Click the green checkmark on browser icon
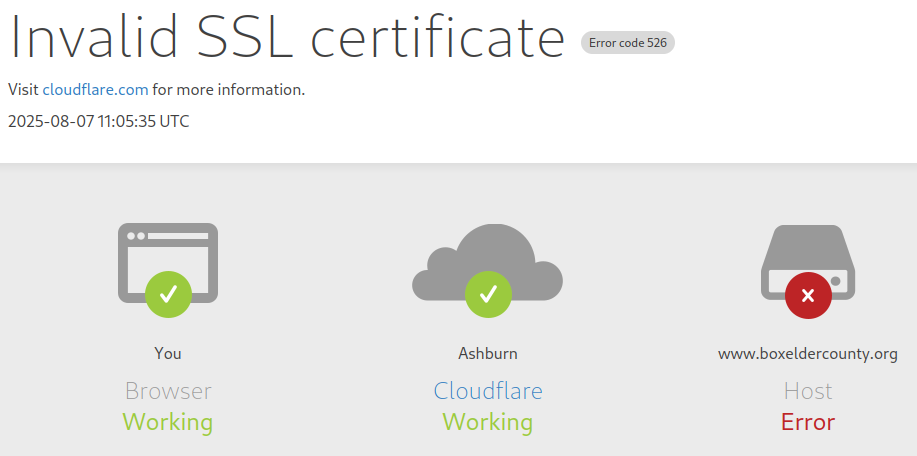This screenshot has height=456, width=917. coord(168,295)
